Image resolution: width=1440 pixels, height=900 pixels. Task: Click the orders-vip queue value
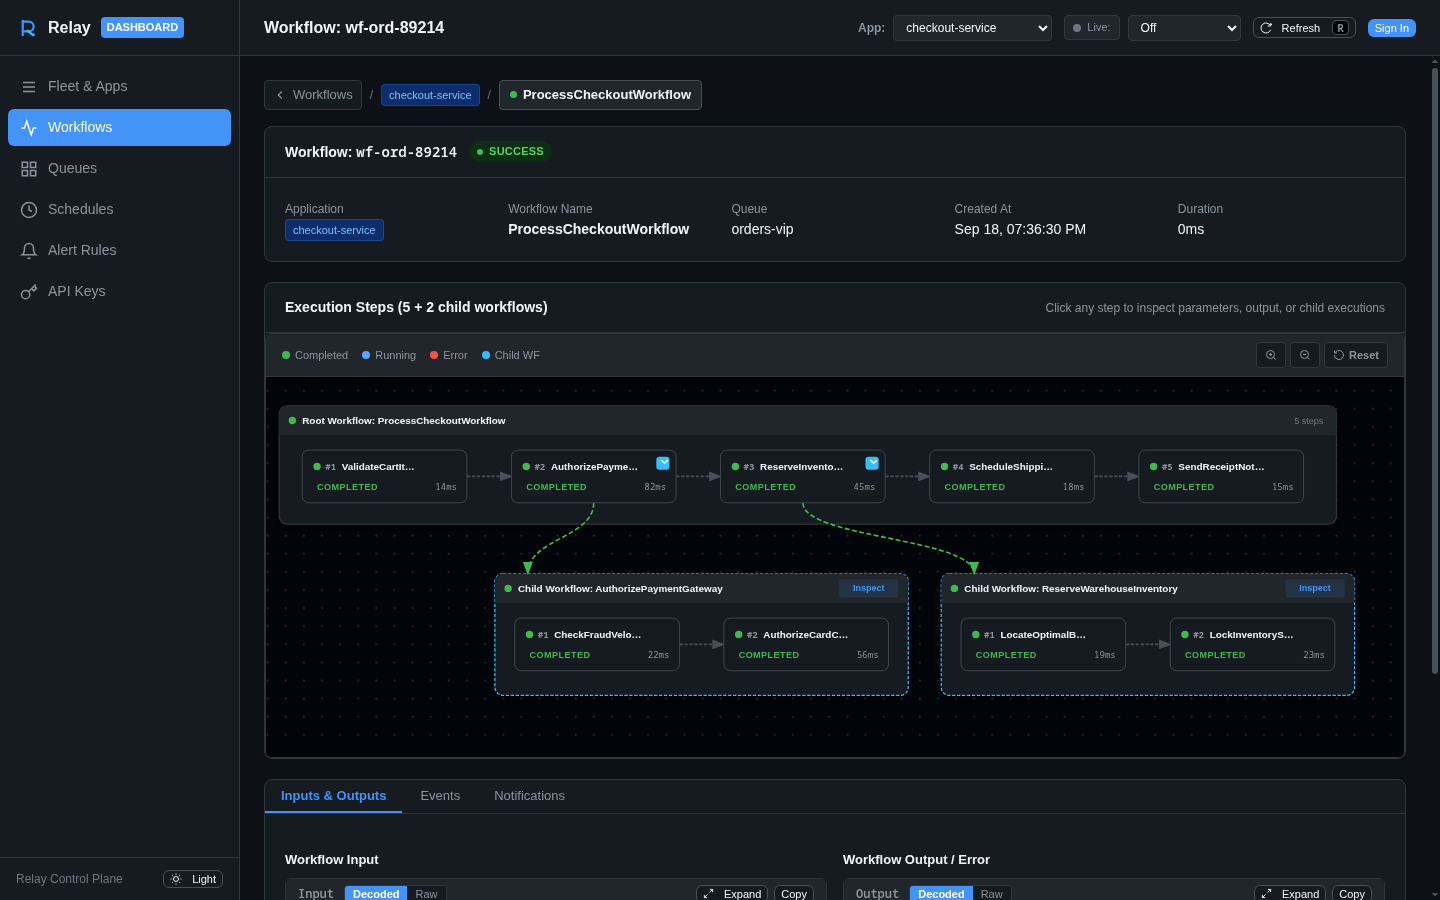[762, 229]
